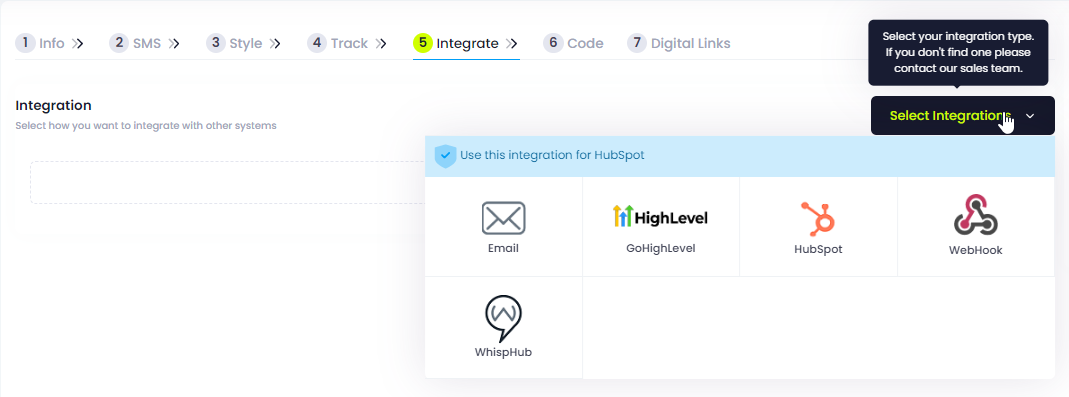Click the empty dashed integration box
Image resolution: width=1069 pixels, height=397 pixels.
[x=228, y=183]
